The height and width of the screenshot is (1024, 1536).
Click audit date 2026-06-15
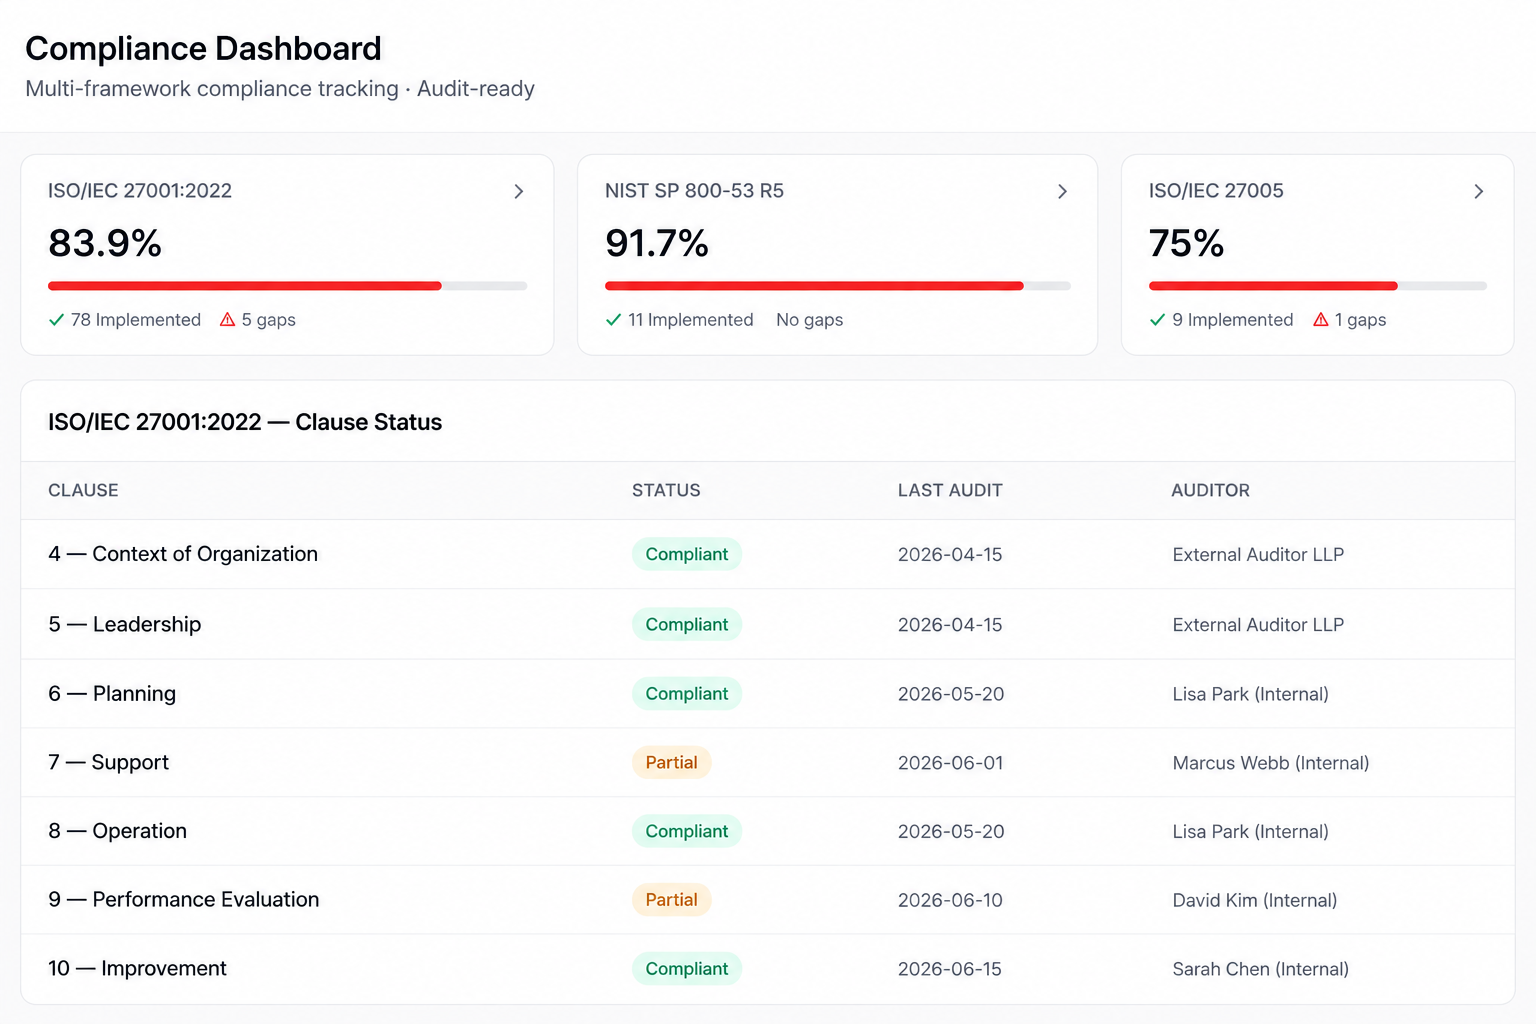pos(950,969)
